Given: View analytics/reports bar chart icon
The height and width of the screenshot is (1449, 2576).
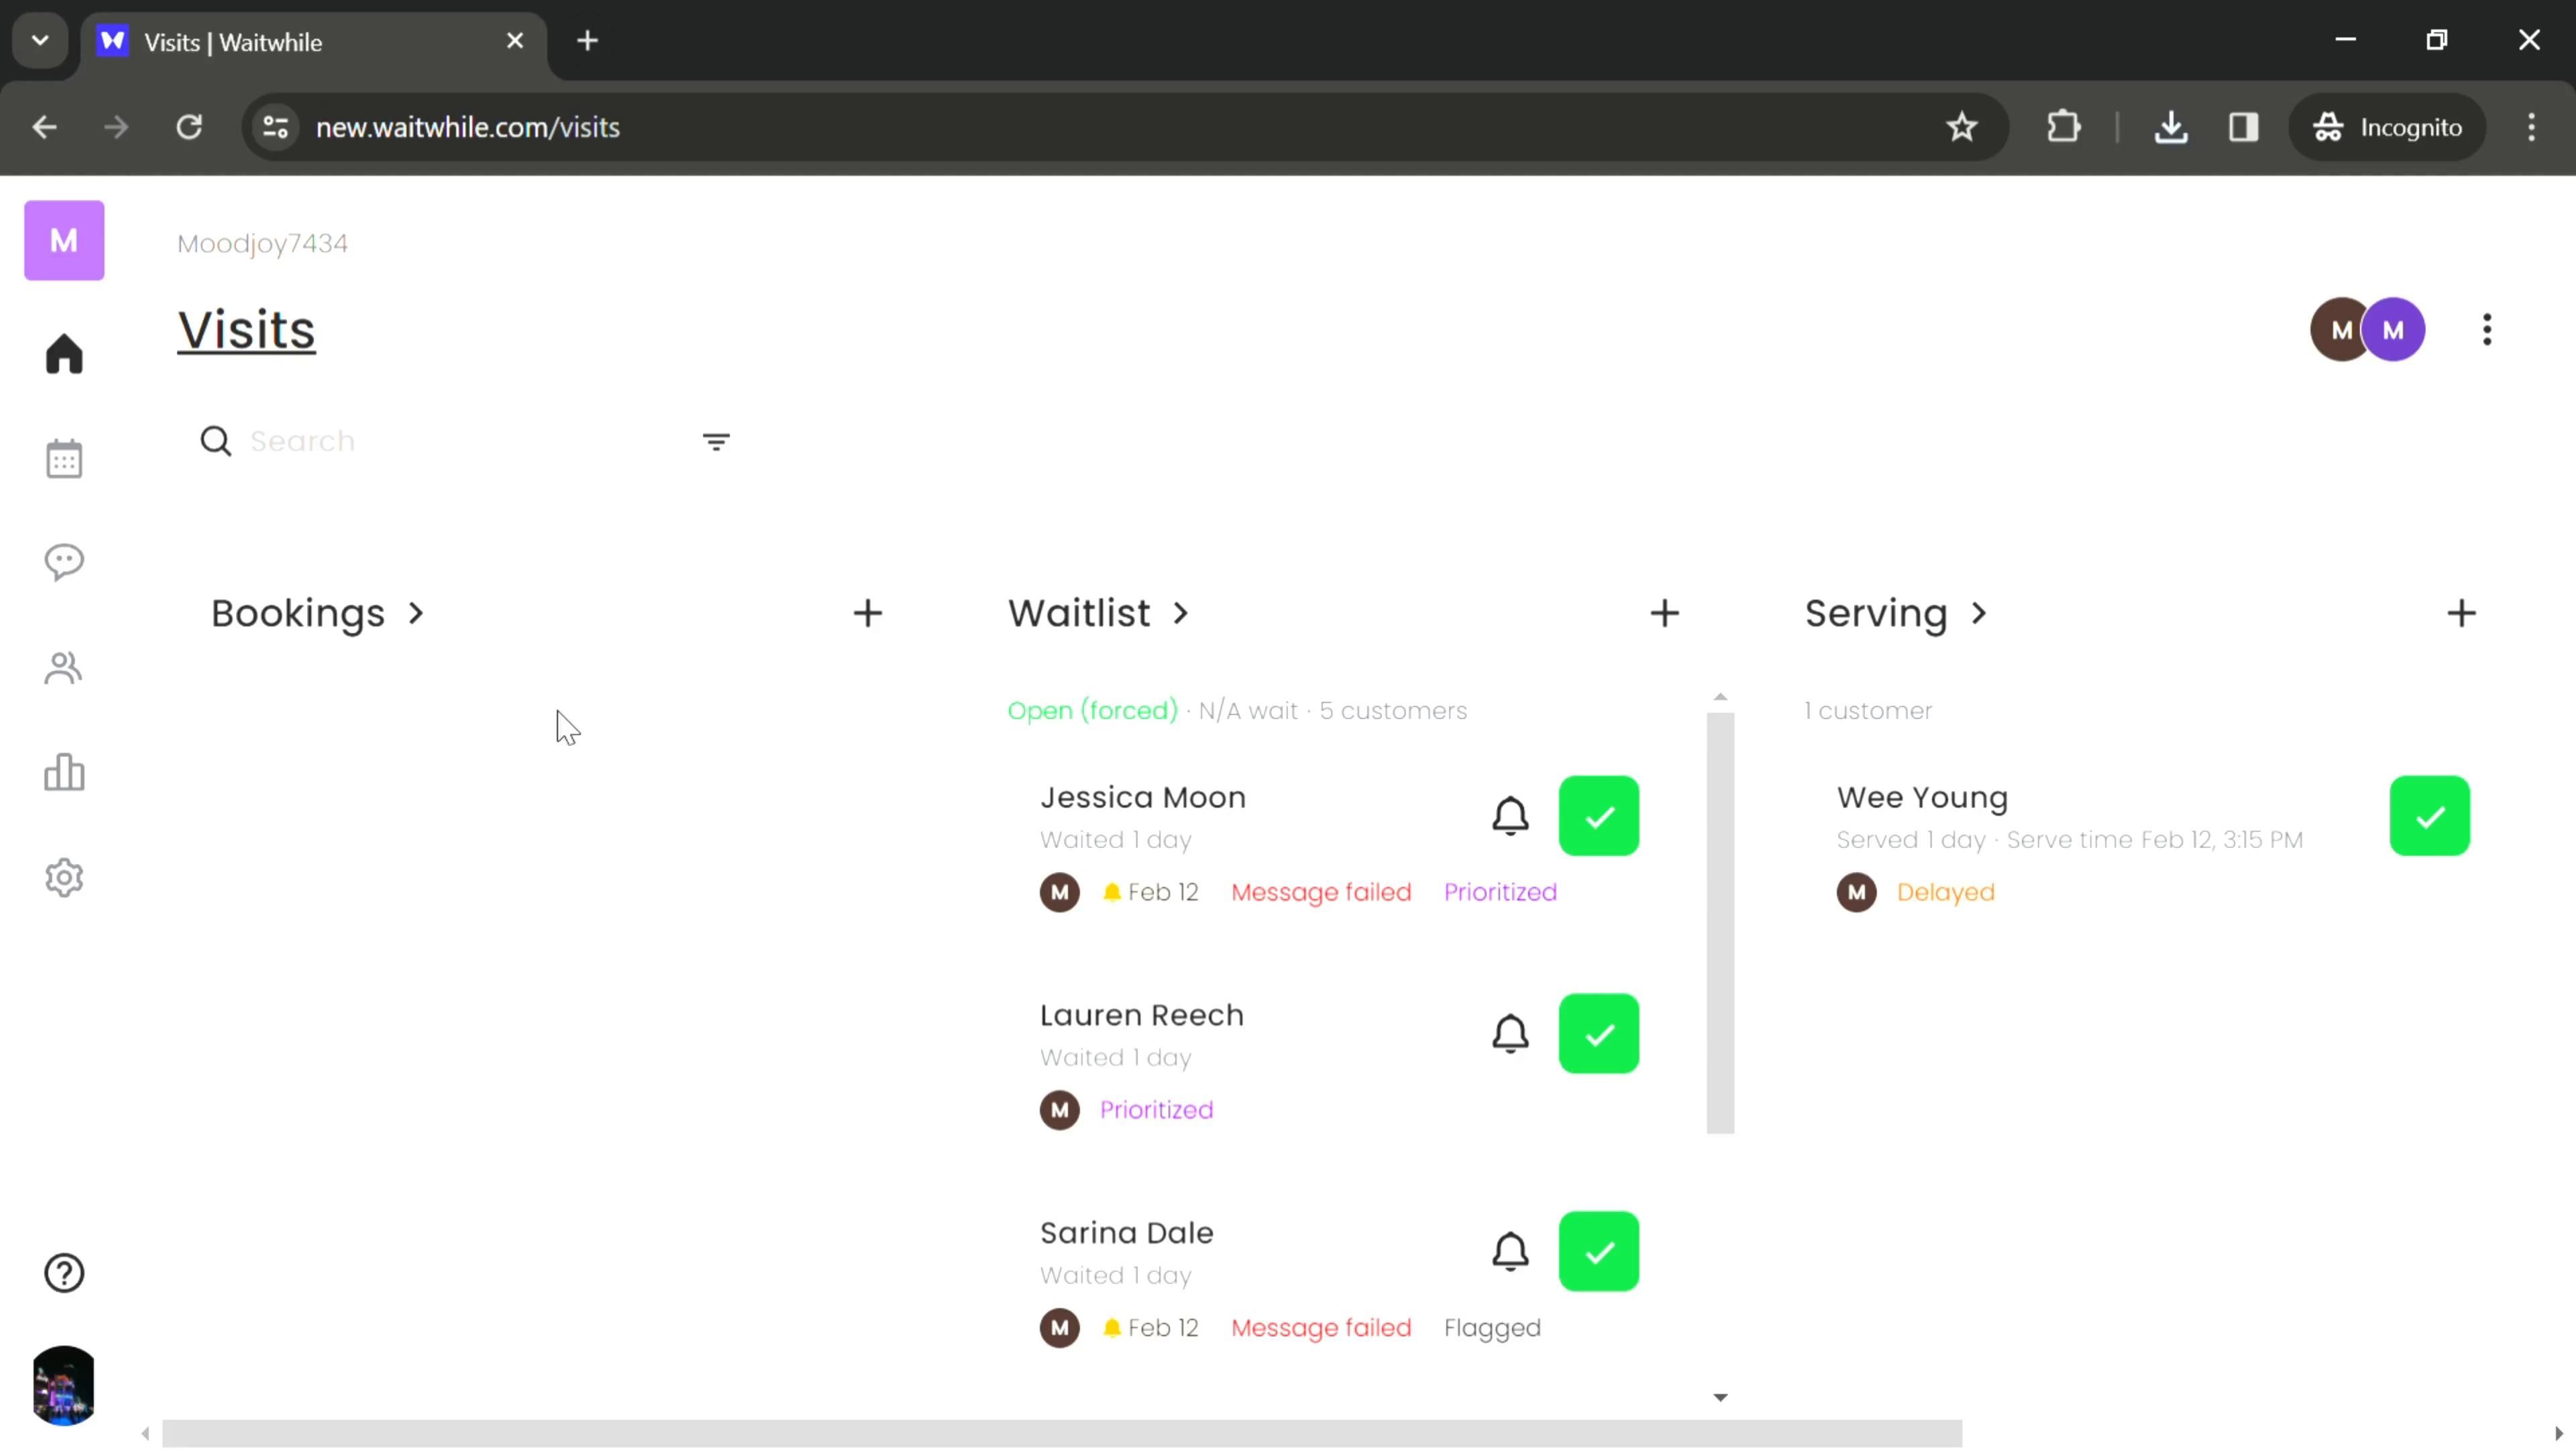Looking at the screenshot, I should click(x=64, y=775).
